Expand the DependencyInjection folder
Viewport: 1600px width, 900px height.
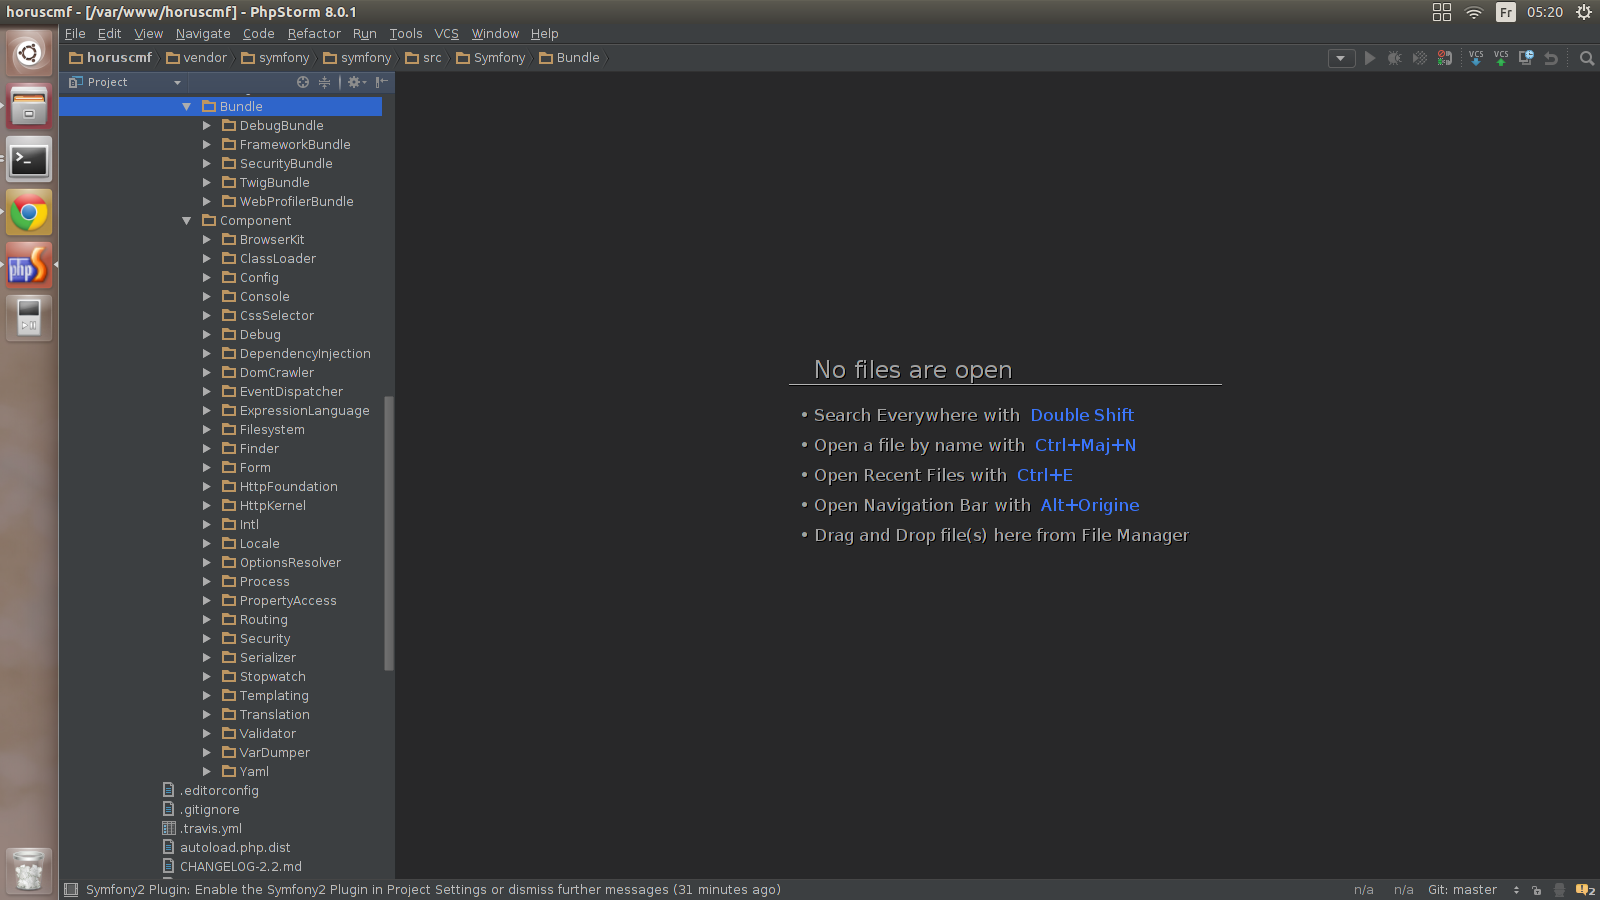pyautogui.click(x=207, y=354)
